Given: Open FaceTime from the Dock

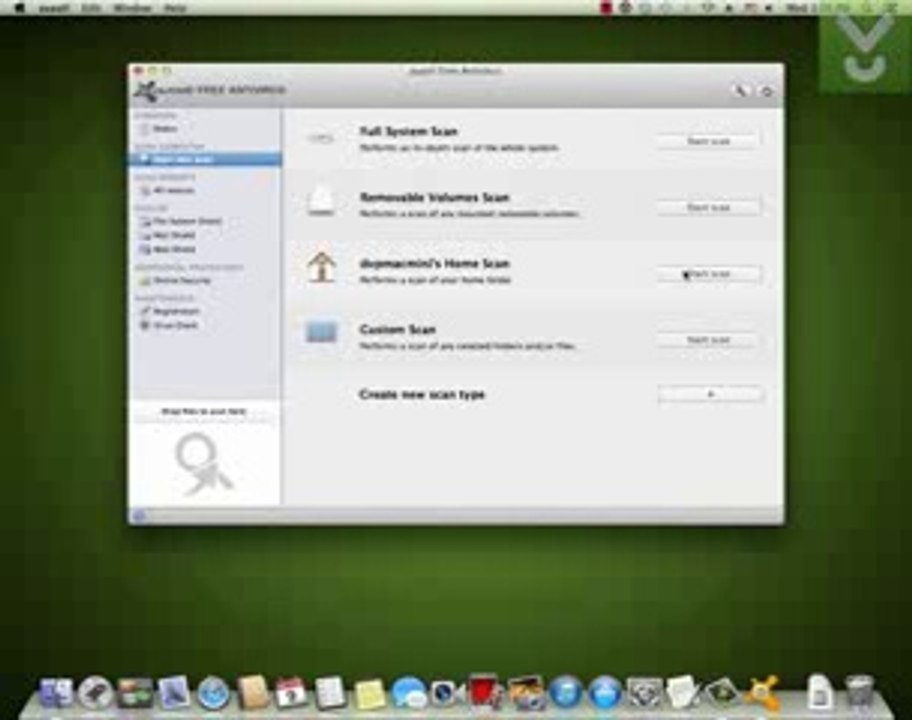Looking at the screenshot, I should coord(447,693).
